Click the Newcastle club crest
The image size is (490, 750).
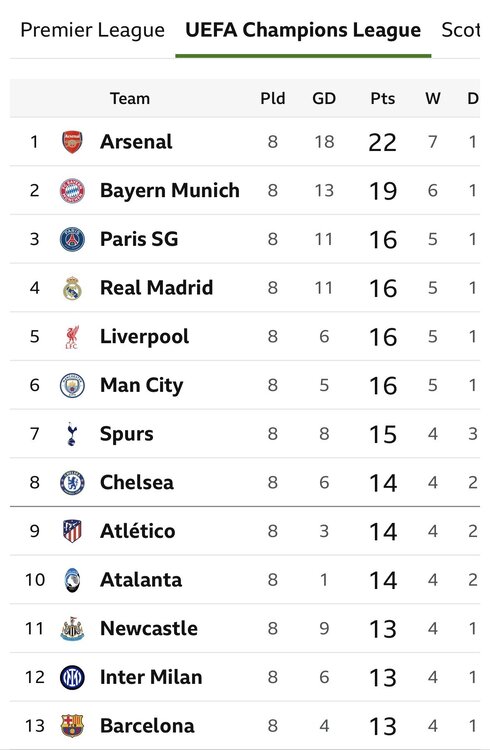click(x=72, y=629)
